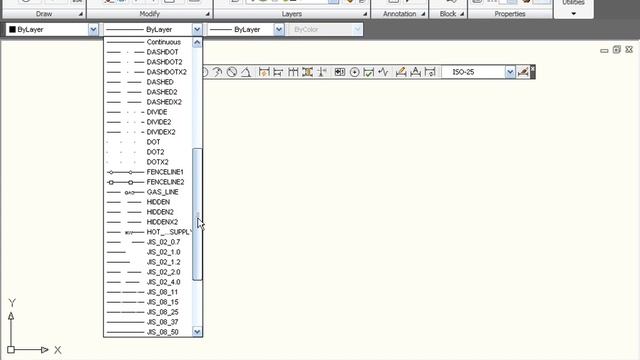
Task: Click the Inspection dimension icon
Action: click(x=369, y=72)
